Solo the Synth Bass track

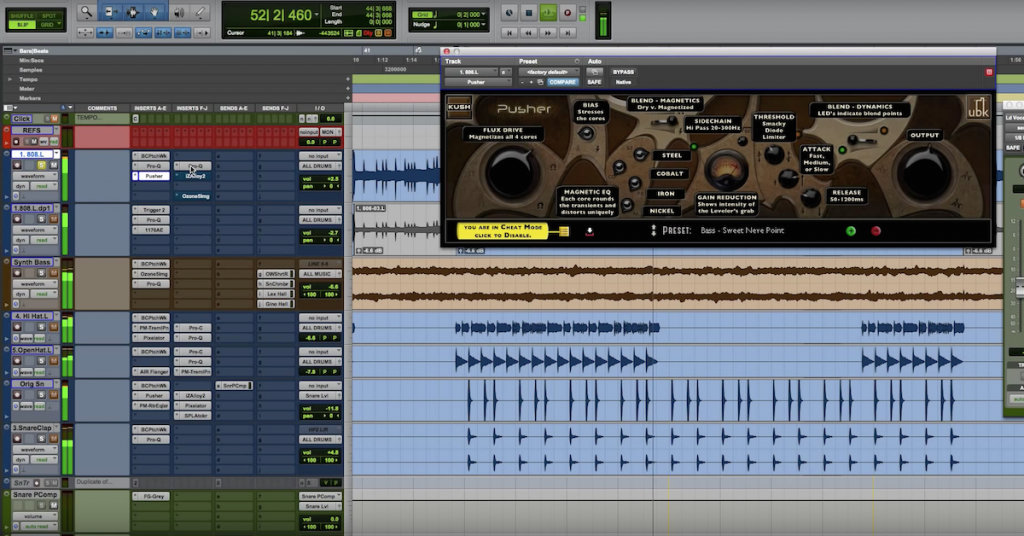pyautogui.click(x=41, y=273)
